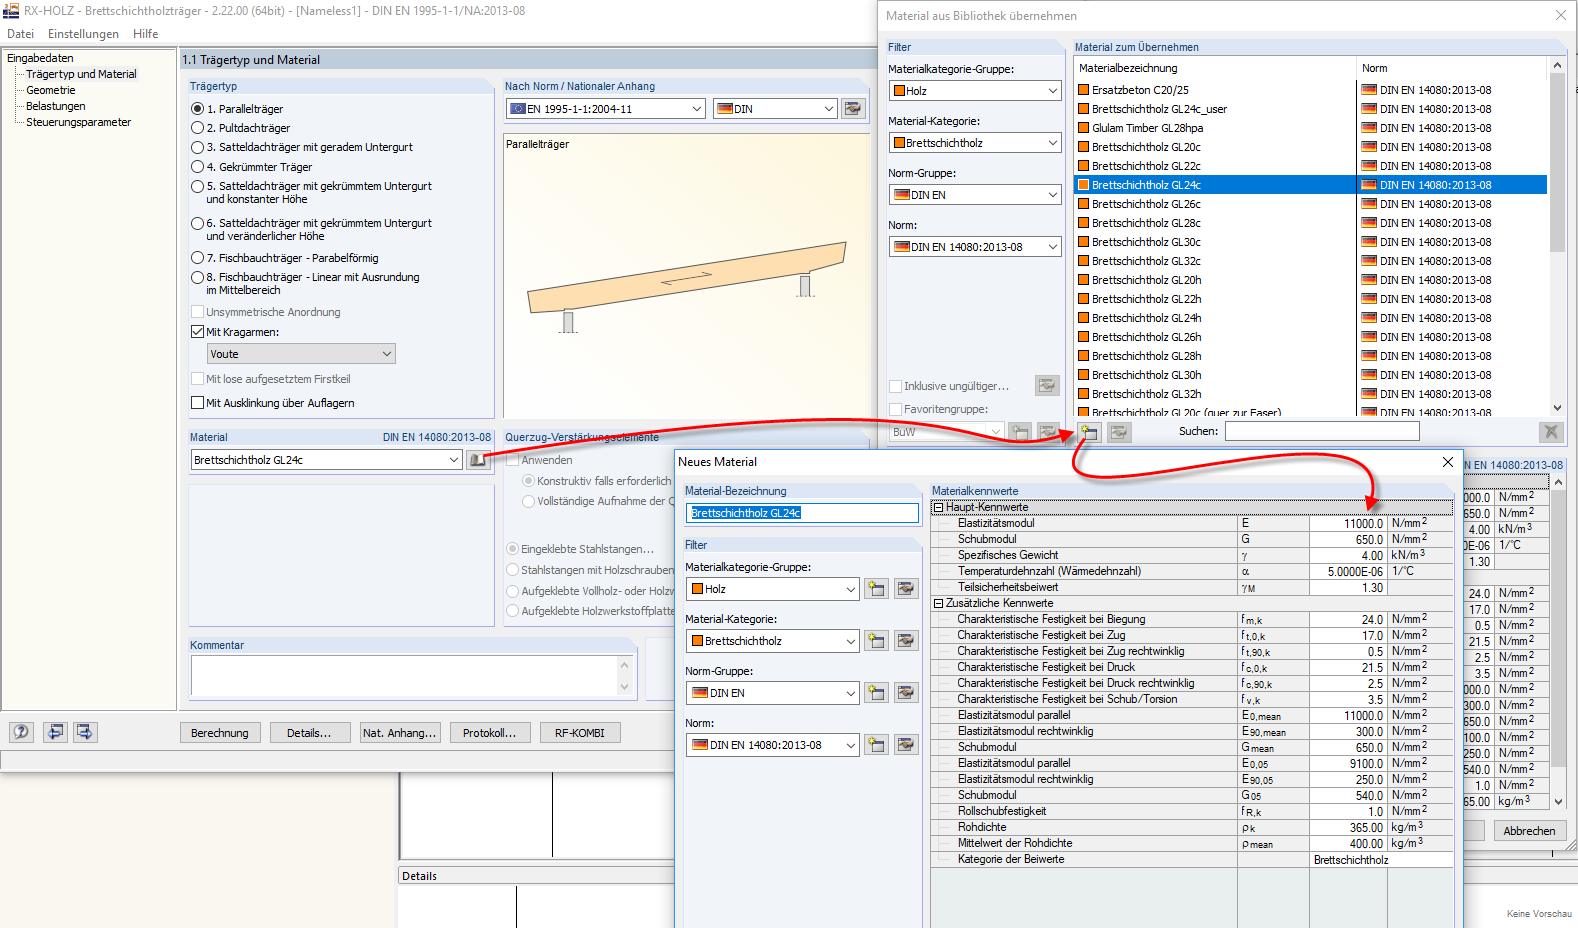Click the help question mark icon
The height and width of the screenshot is (928, 1578).
click(21, 732)
